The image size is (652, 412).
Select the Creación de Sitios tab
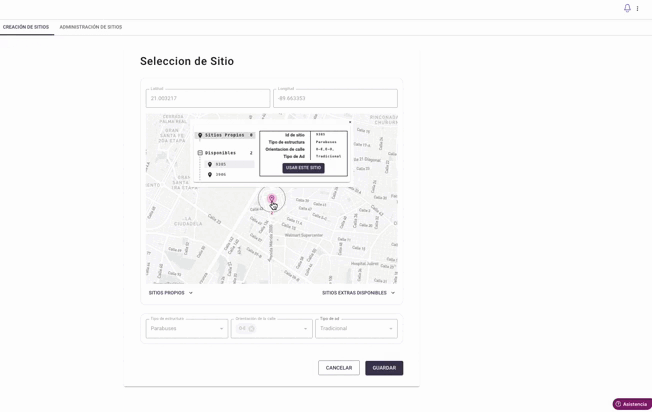coord(26,27)
